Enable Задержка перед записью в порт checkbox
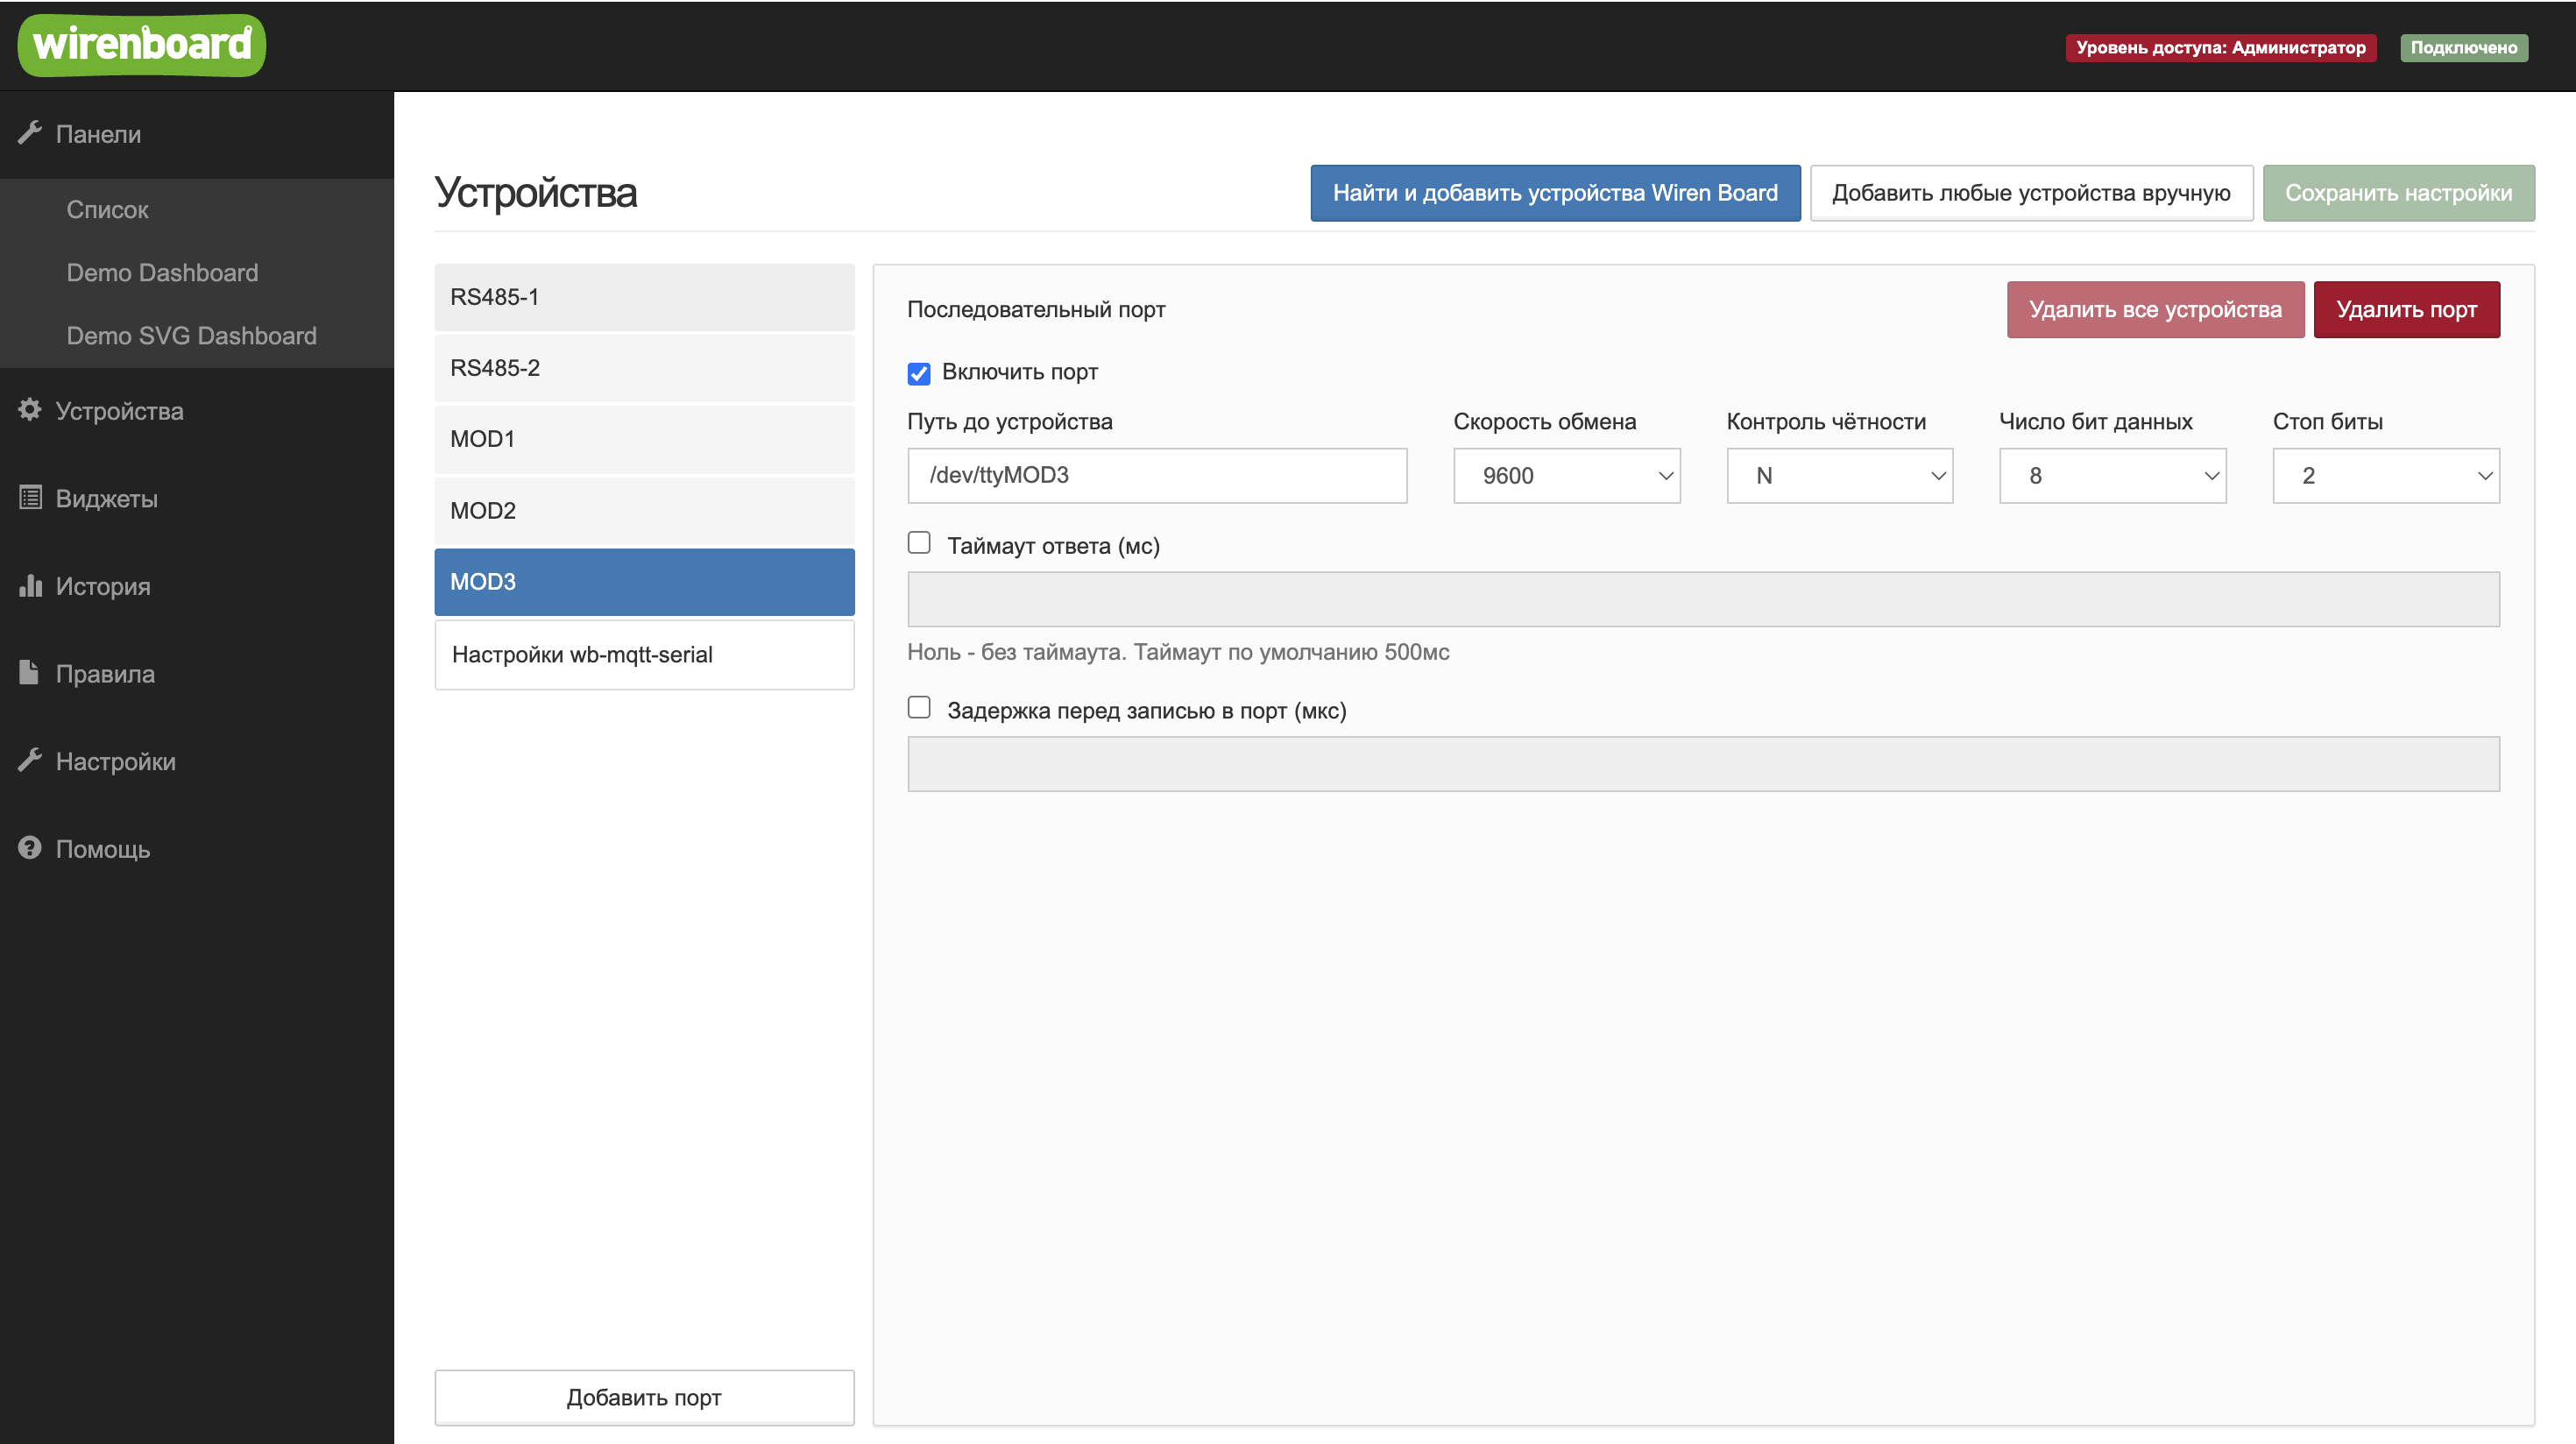Image resolution: width=2576 pixels, height=1444 pixels. (918, 708)
